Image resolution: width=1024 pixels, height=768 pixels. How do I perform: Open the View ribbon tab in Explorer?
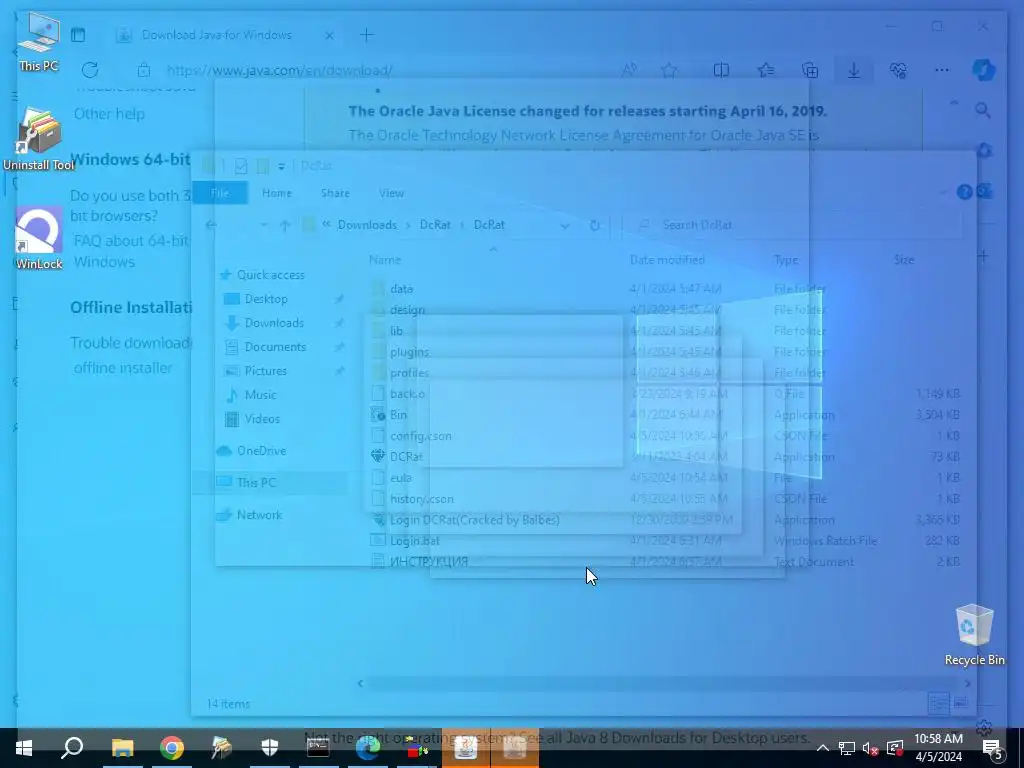(x=391, y=193)
